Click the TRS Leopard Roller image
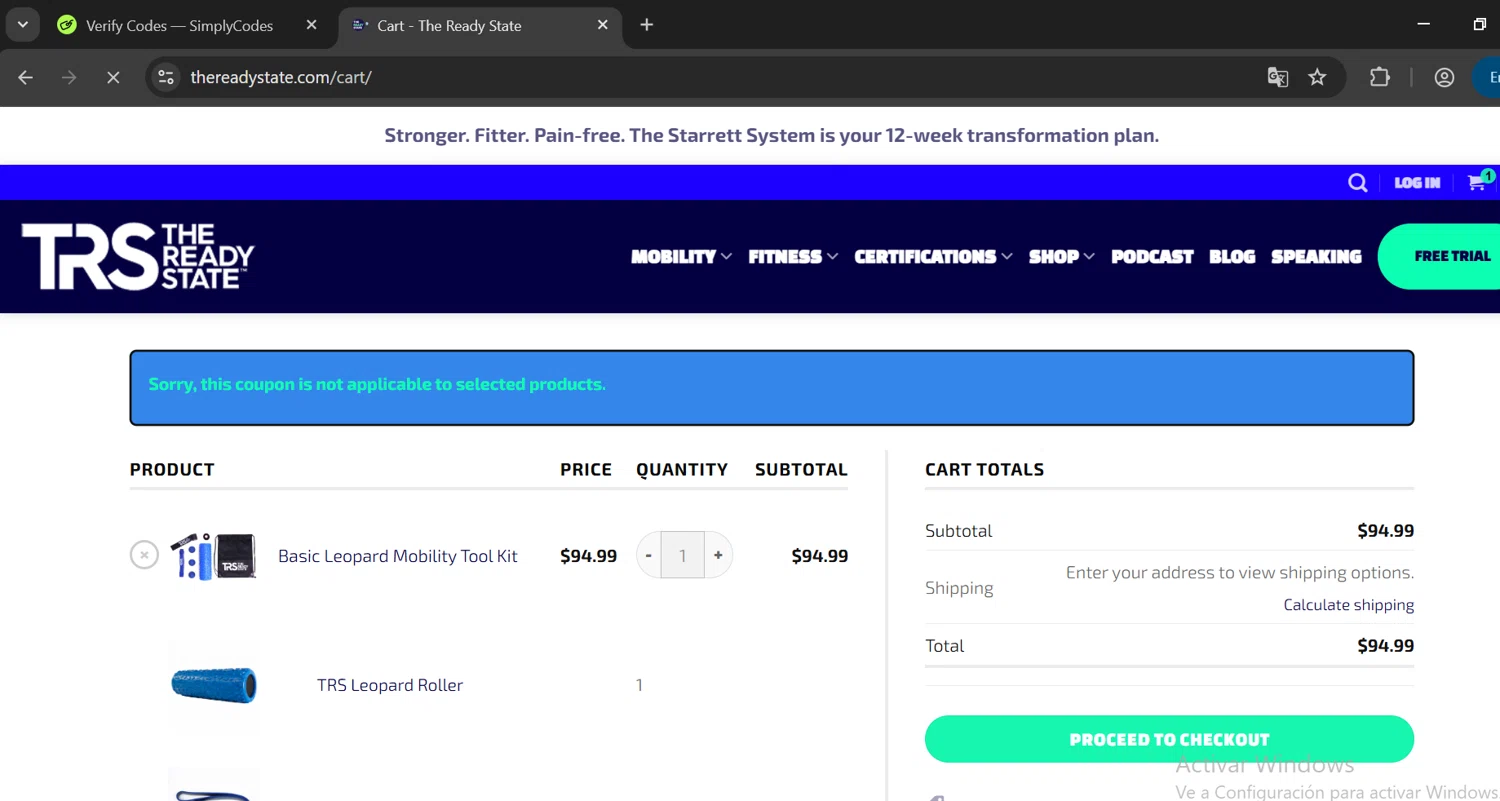1500x801 pixels. [213, 685]
